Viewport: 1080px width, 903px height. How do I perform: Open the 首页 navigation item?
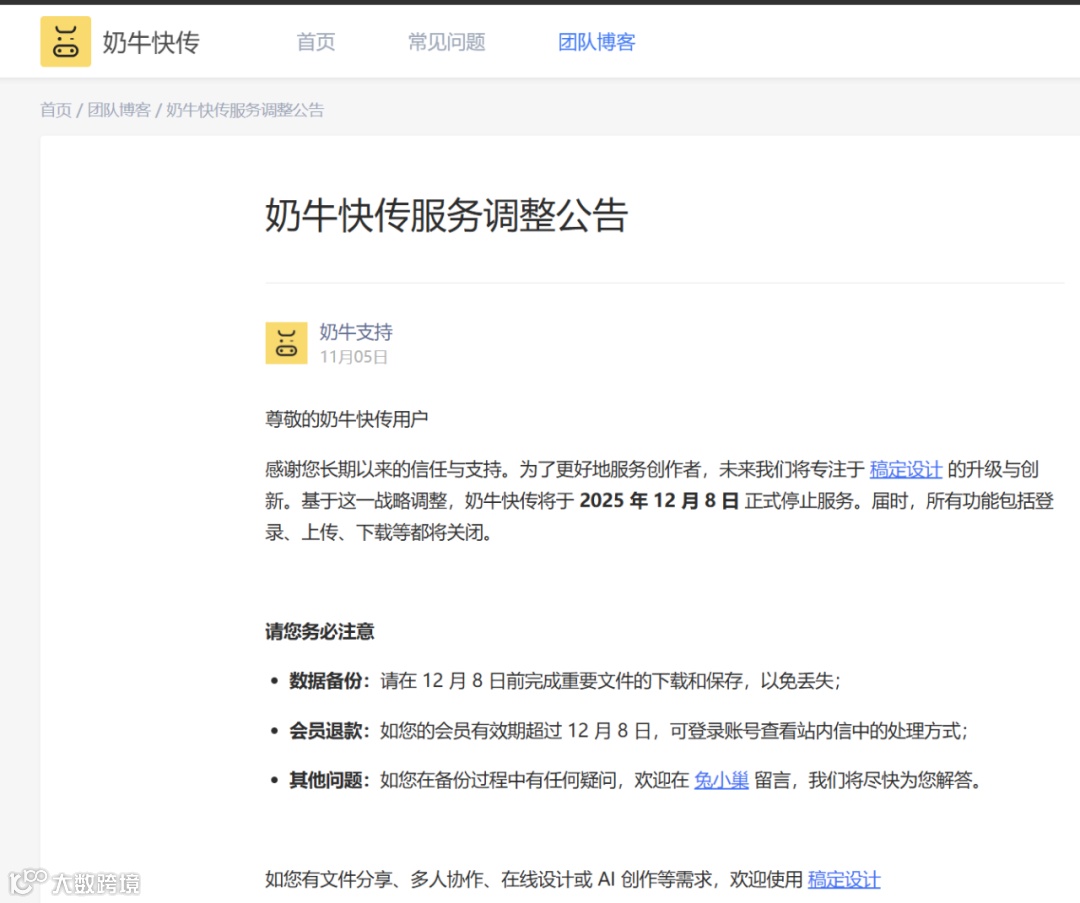click(x=316, y=42)
